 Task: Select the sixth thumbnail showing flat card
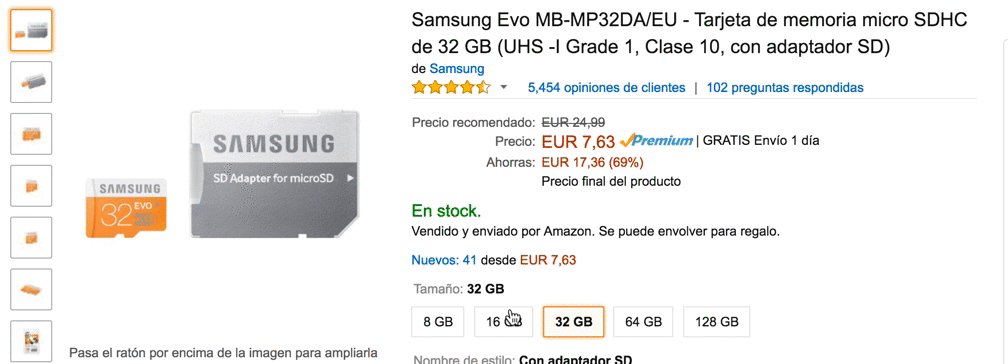[x=31, y=289]
